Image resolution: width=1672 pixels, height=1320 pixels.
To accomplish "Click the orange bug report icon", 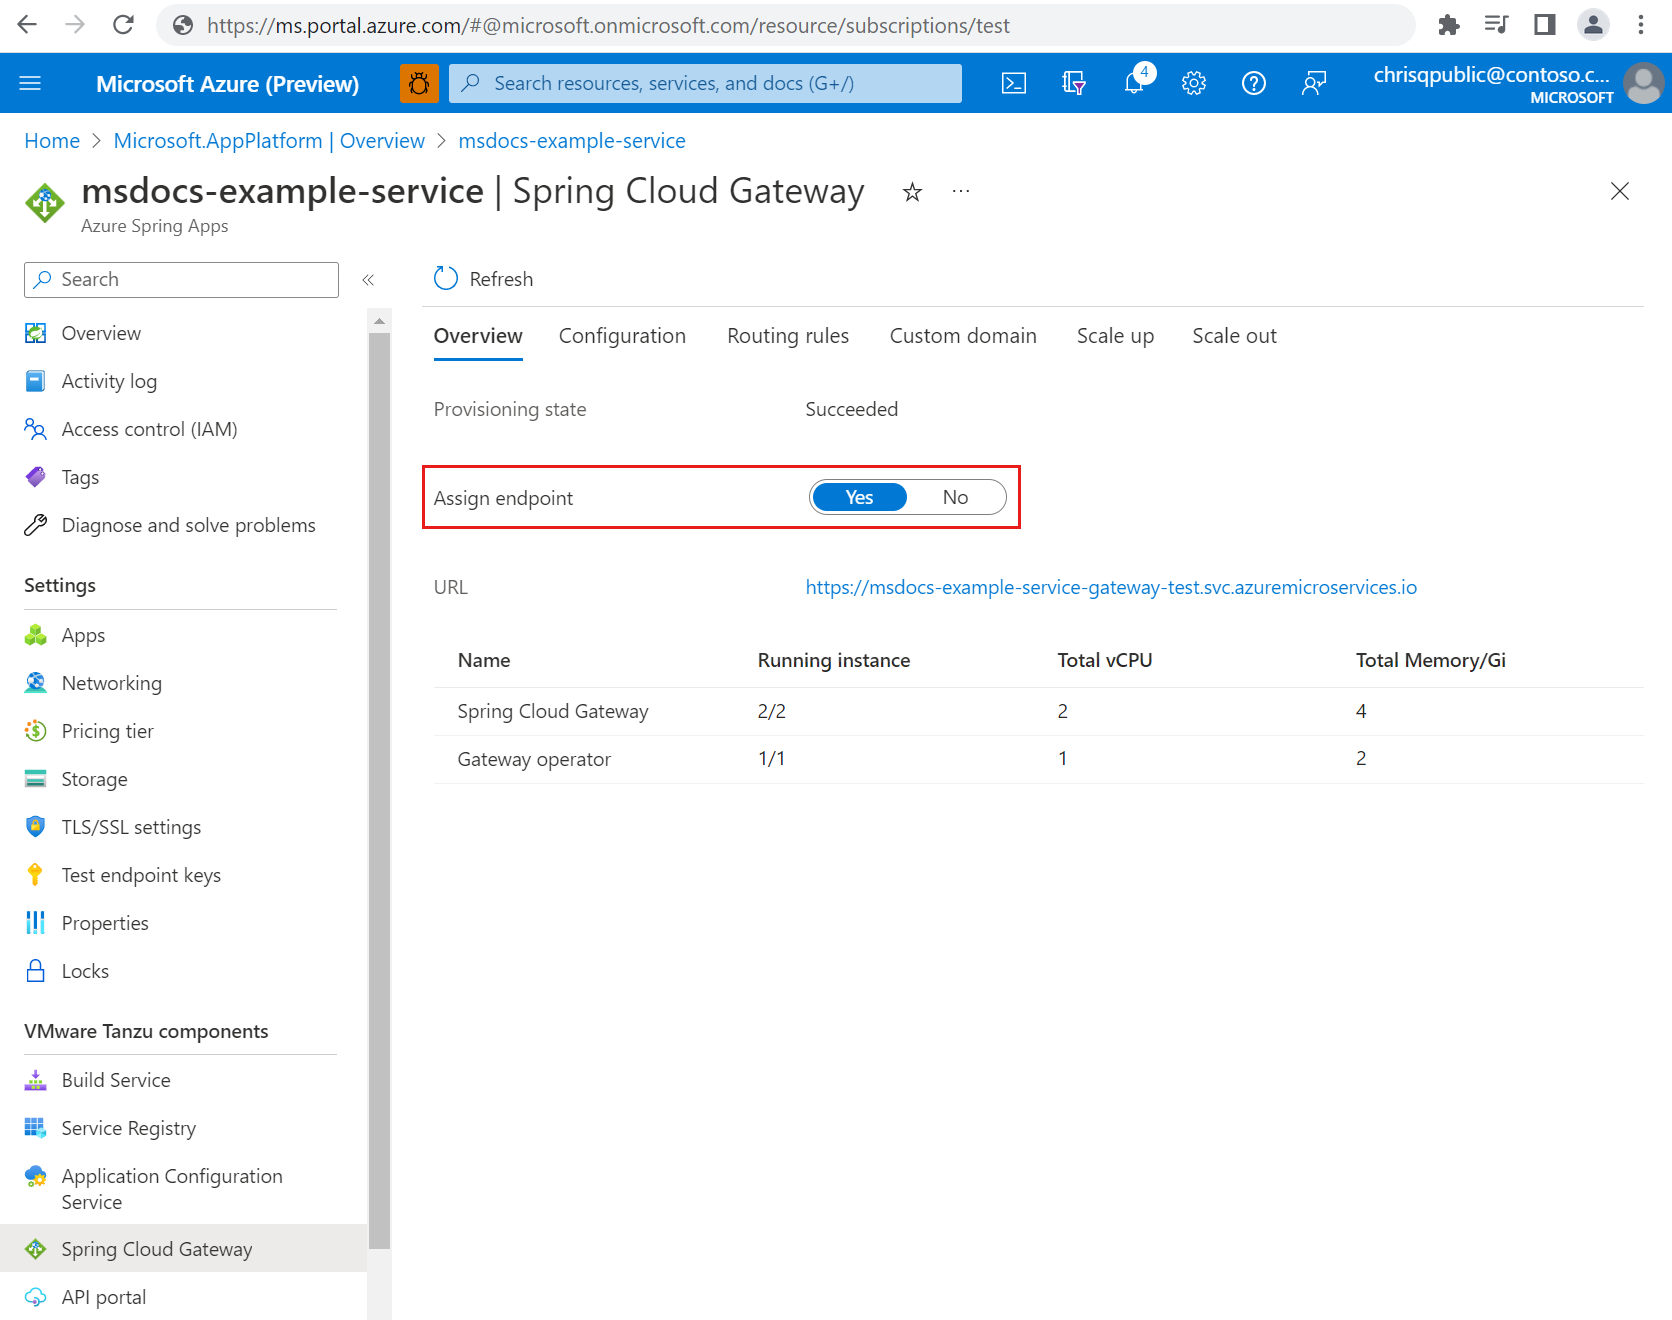I will [x=419, y=83].
